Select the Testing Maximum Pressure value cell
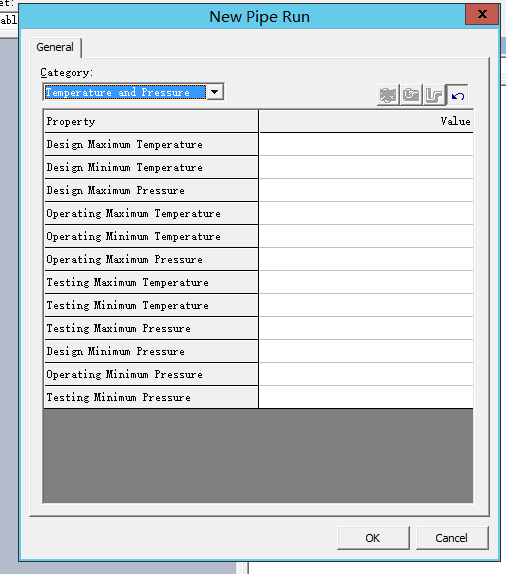The height and width of the screenshot is (574, 506). pos(366,328)
